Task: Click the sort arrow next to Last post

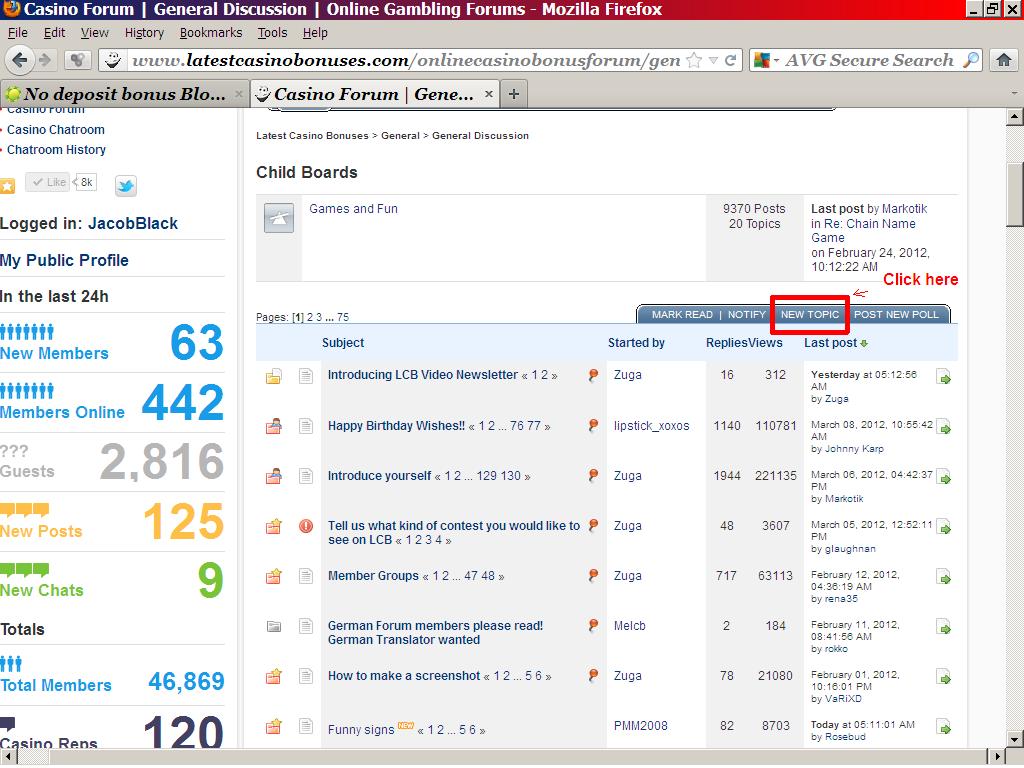Action: pyautogui.click(x=864, y=344)
